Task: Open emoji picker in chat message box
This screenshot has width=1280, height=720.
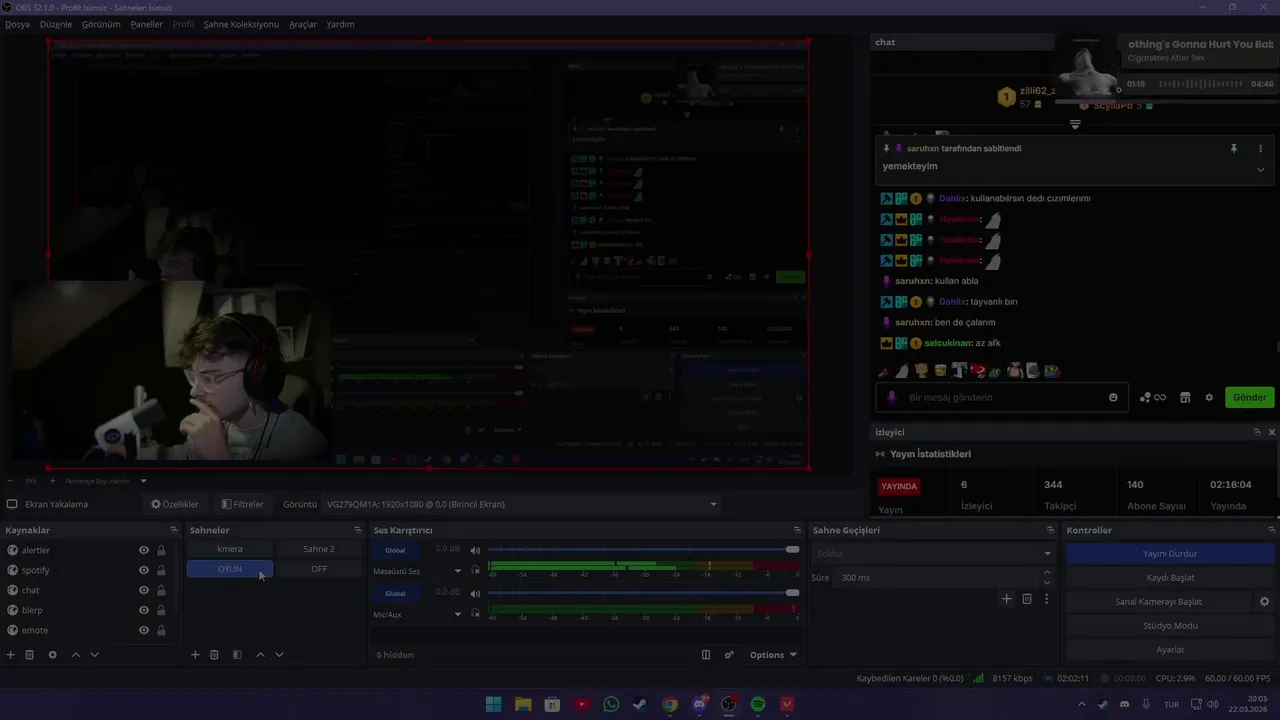Action: (1113, 397)
